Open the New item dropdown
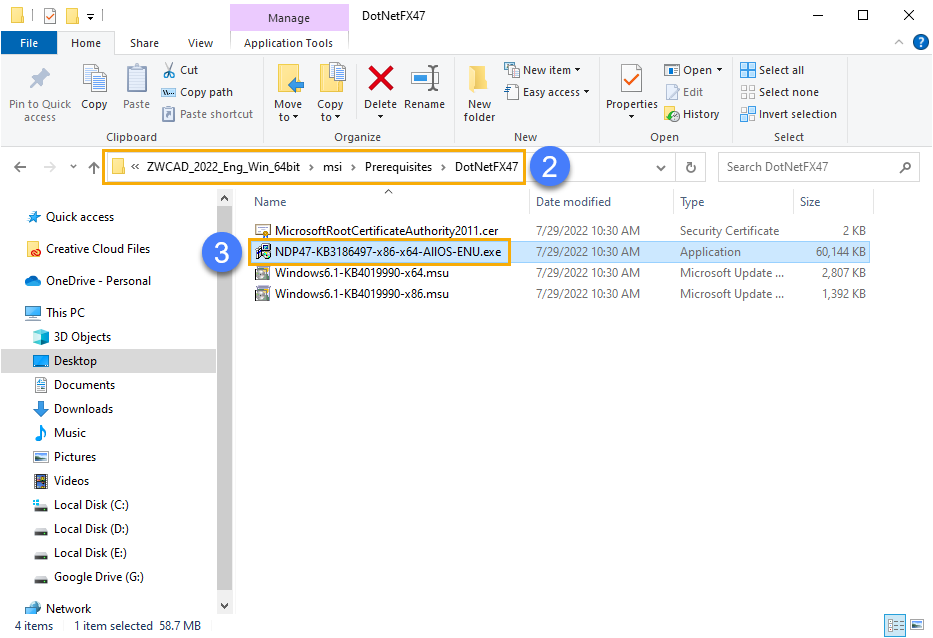 (x=542, y=70)
